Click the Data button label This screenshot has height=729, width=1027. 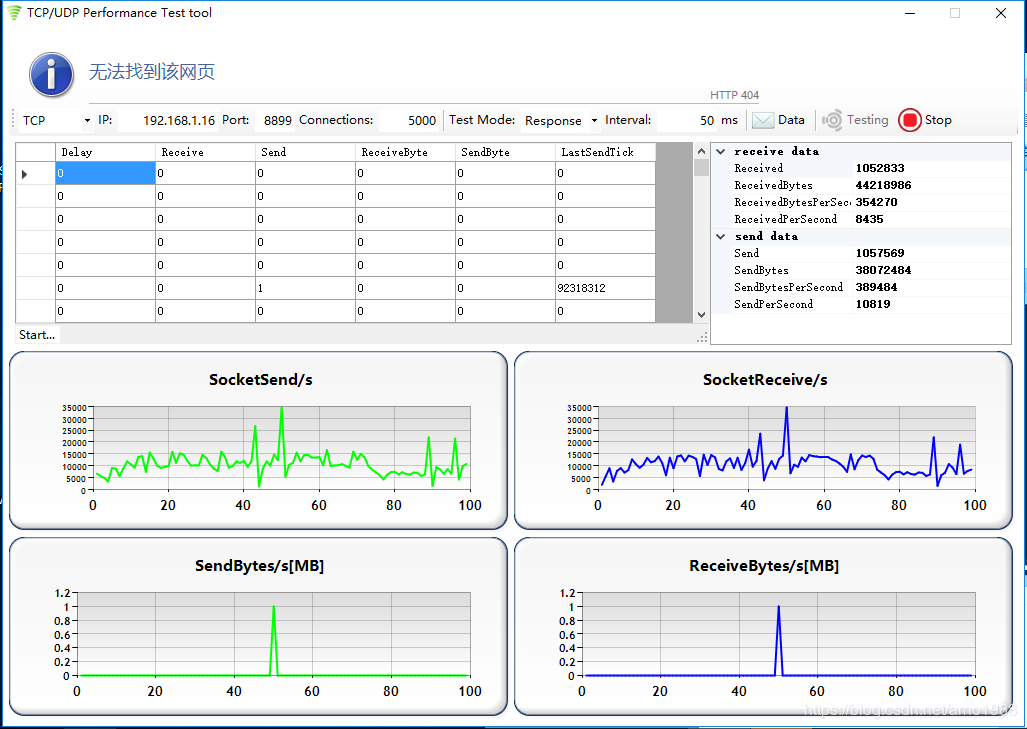click(791, 120)
